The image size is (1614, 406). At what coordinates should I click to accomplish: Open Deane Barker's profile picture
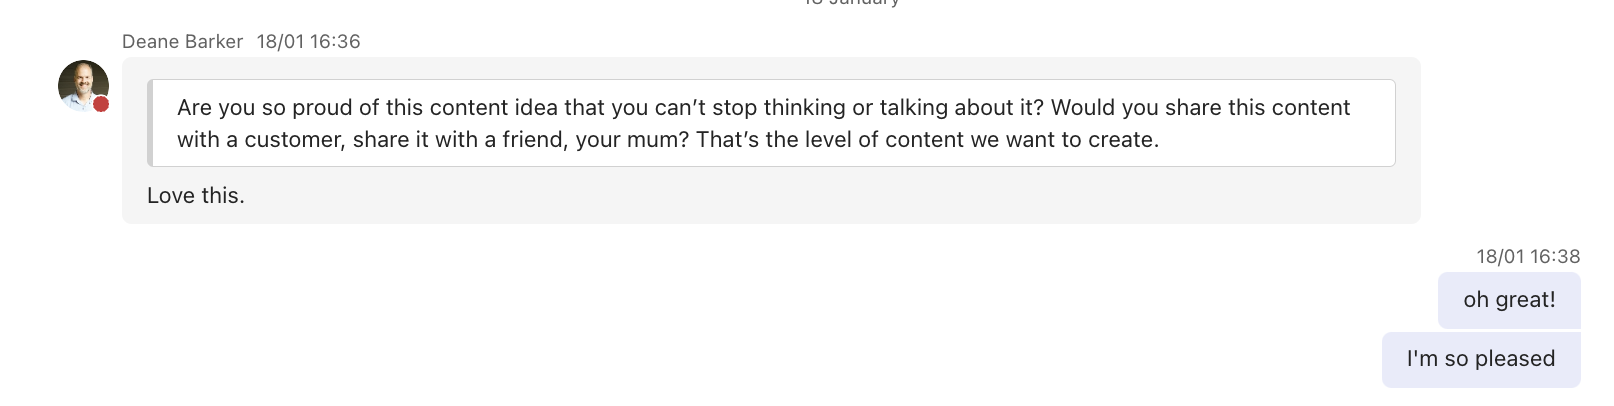[x=82, y=85]
